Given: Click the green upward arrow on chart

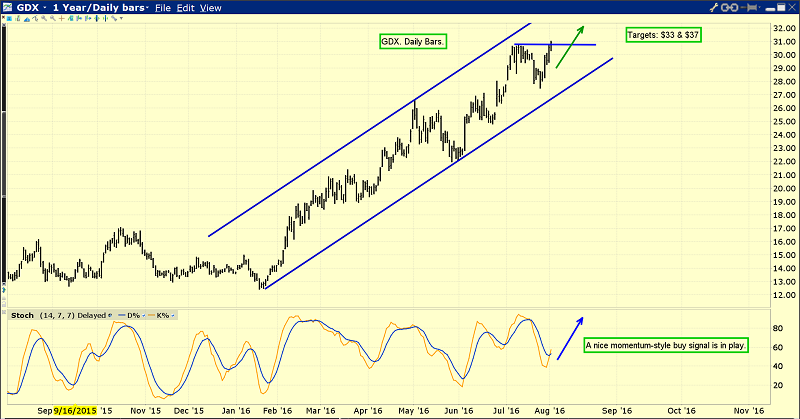Looking at the screenshot, I should tap(571, 48).
